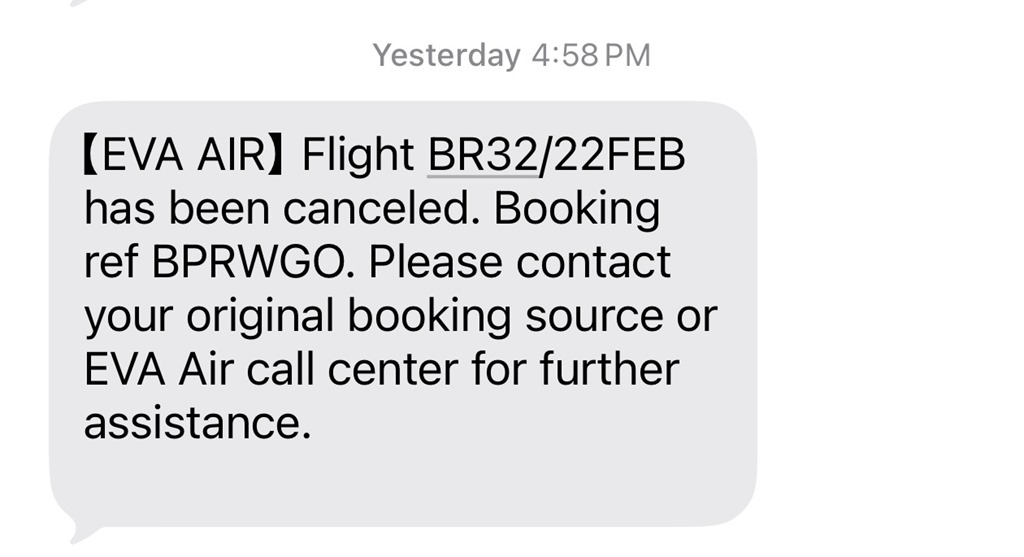
Task: Click the 22FEB date text
Action: click(614, 157)
